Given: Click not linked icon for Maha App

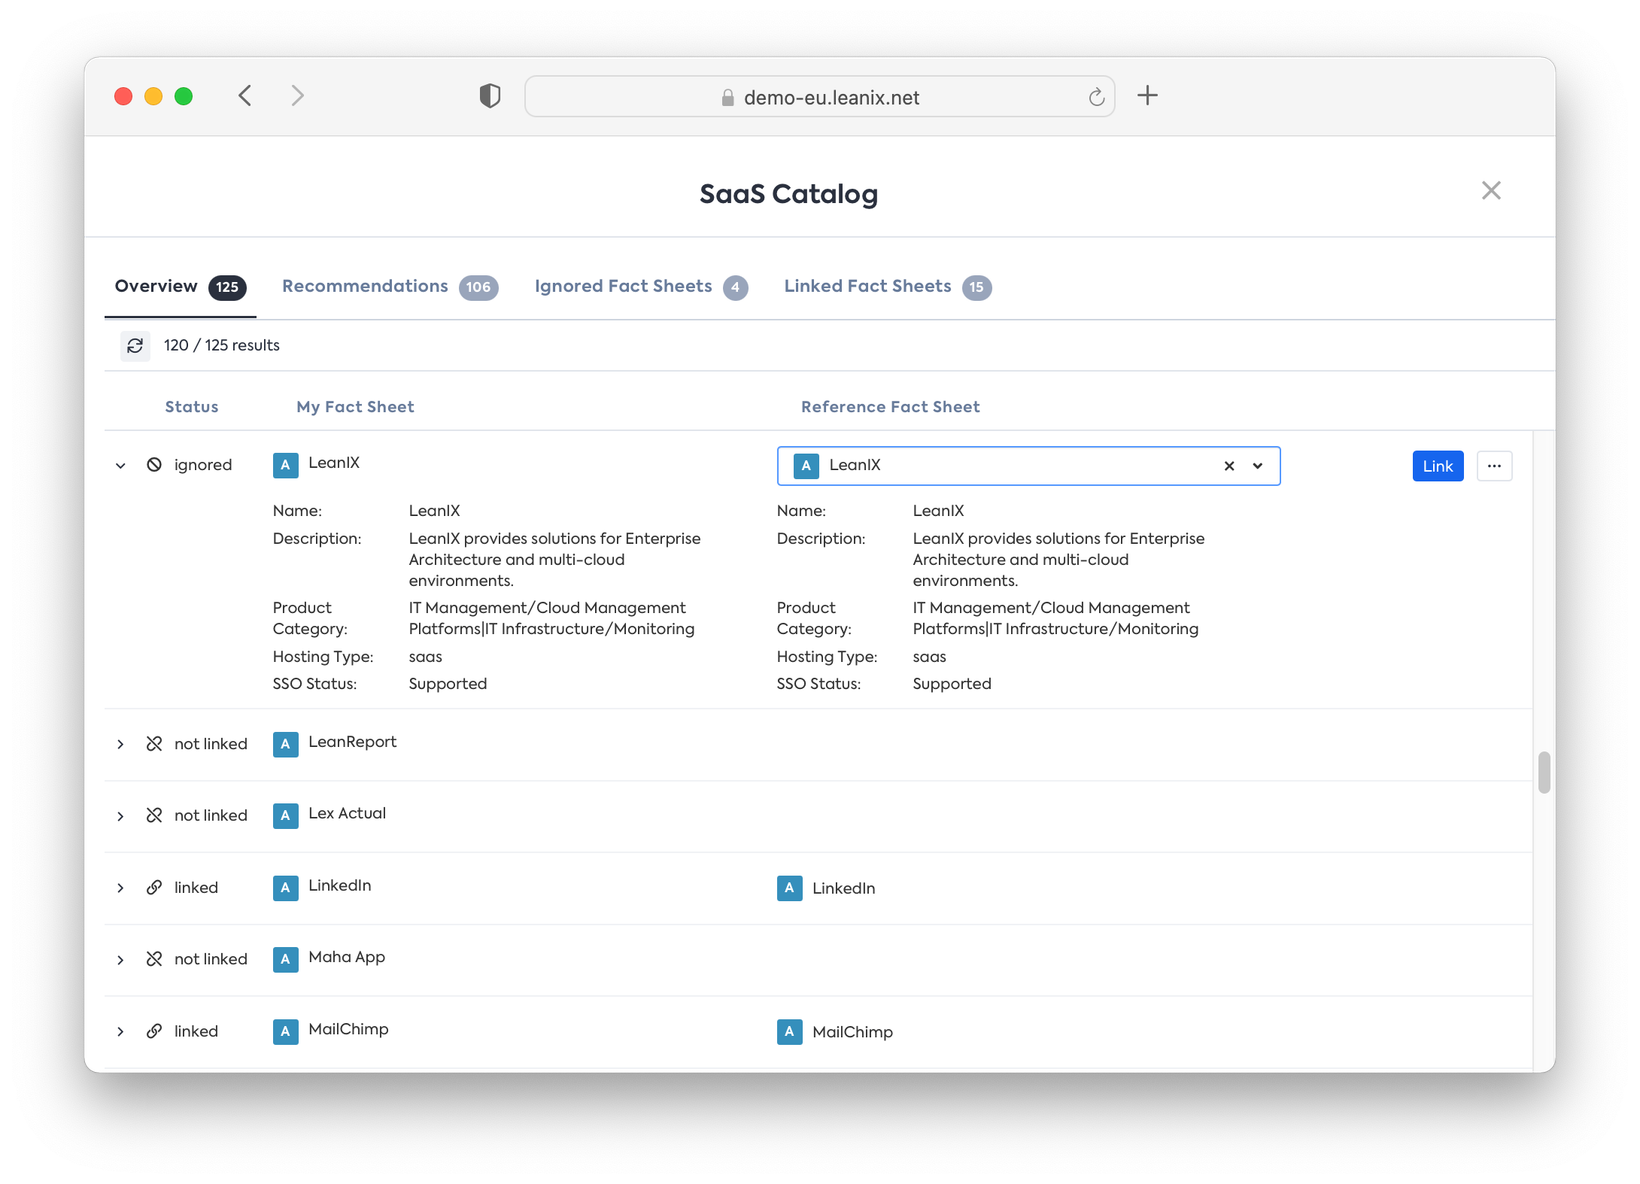Looking at the screenshot, I should coord(154,959).
